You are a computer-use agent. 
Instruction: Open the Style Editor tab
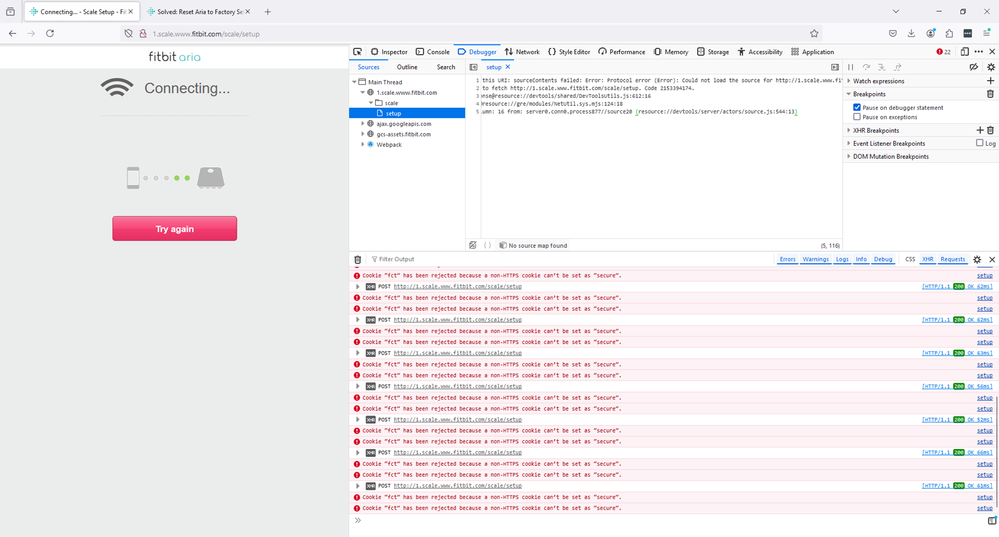click(569, 52)
